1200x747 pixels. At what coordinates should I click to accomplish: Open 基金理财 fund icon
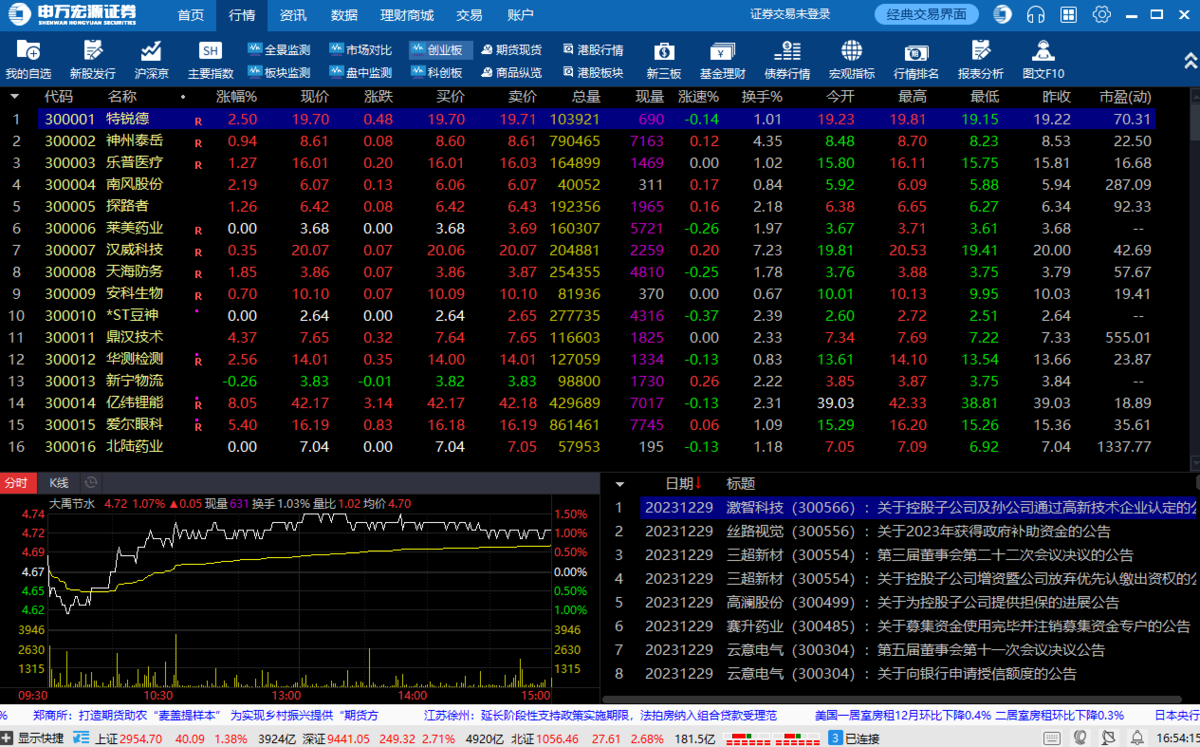click(x=722, y=60)
